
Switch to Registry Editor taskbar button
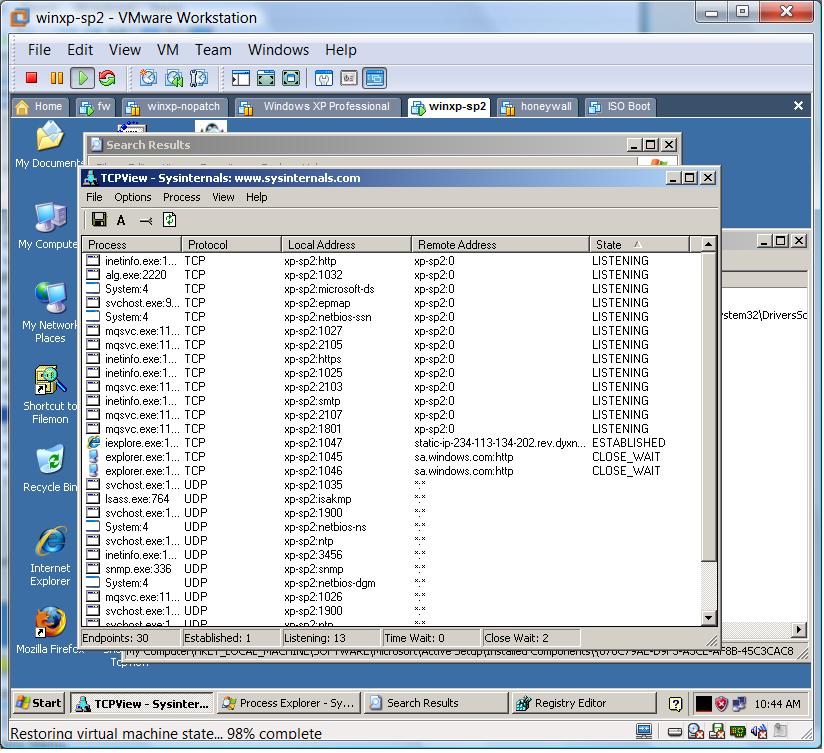pyautogui.click(x=584, y=703)
